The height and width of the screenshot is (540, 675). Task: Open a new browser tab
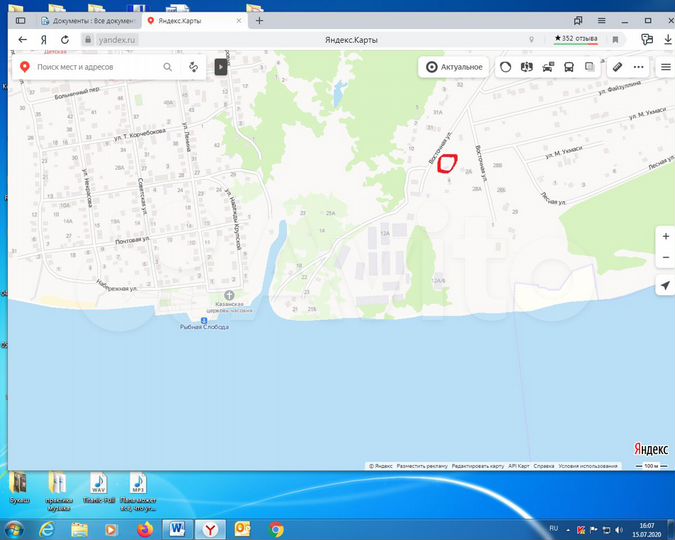click(x=259, y=20)
